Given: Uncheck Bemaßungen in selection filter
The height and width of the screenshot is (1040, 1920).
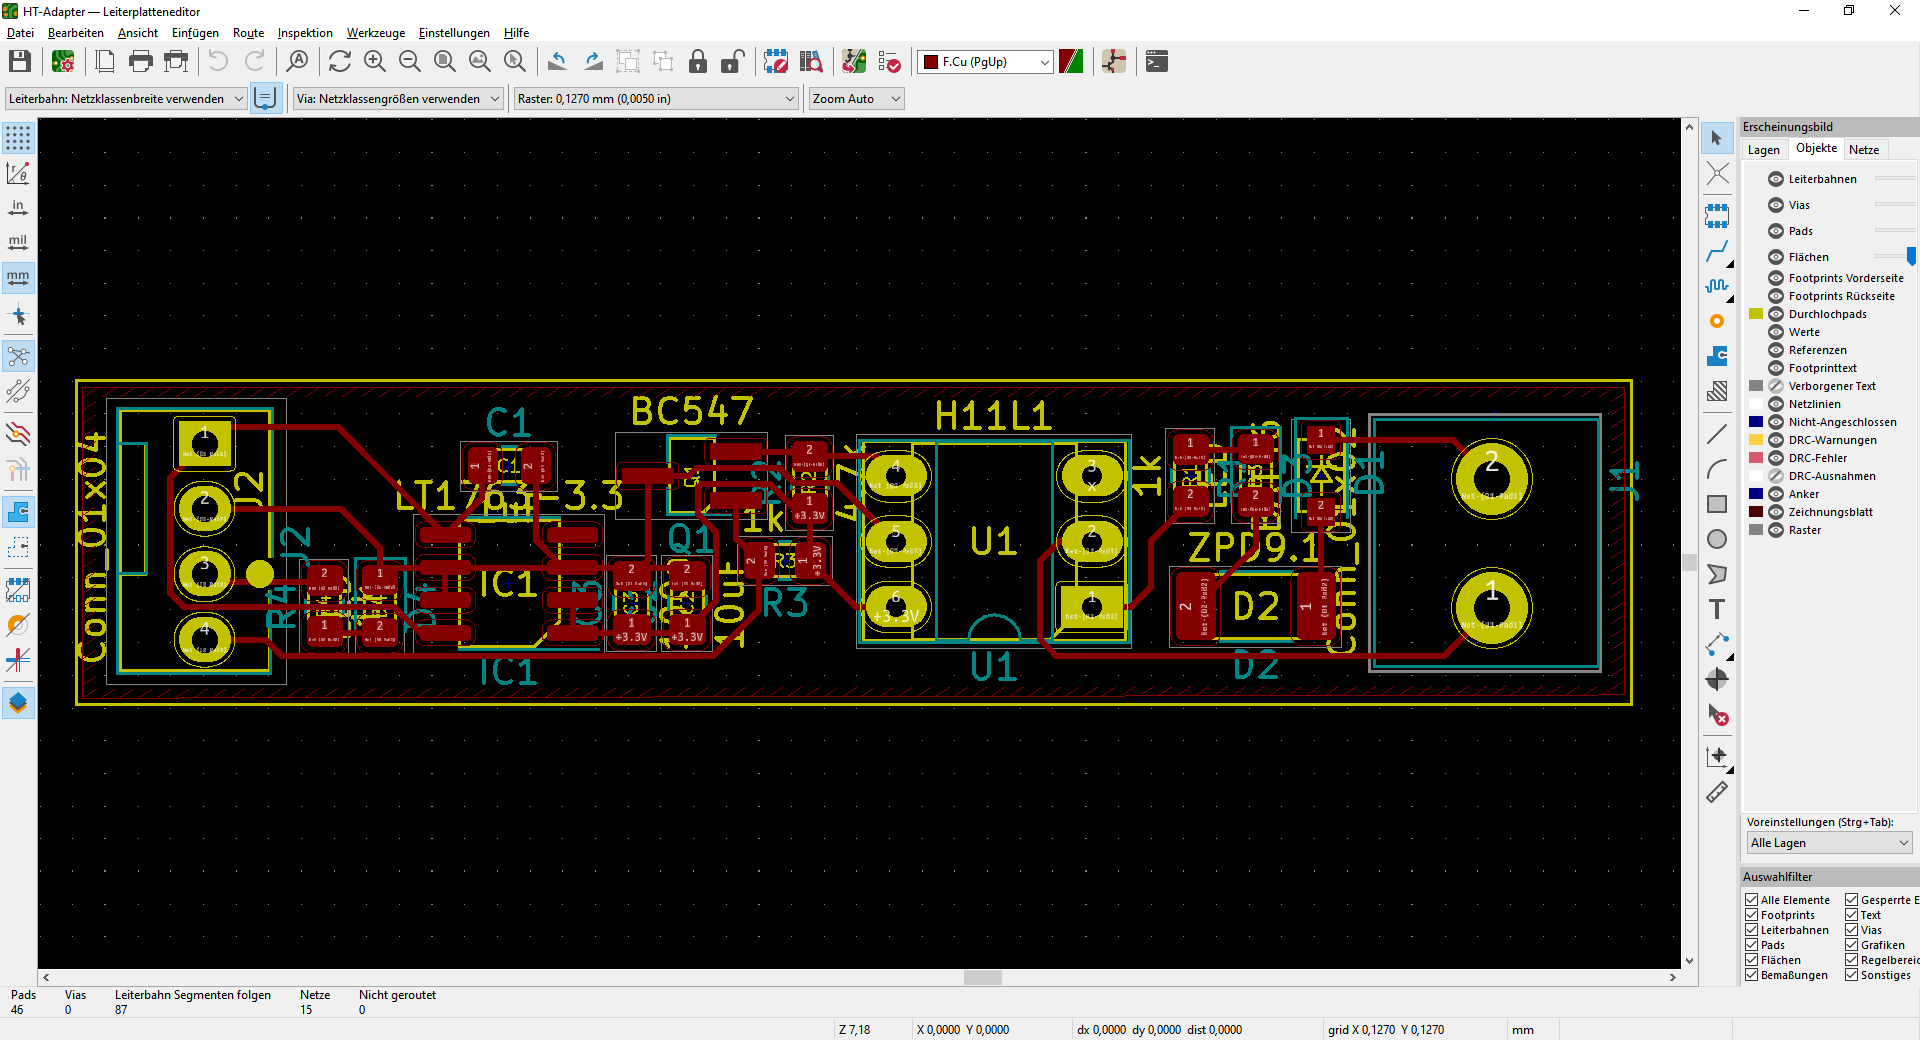Looking at the screenshot, I should coord(1752,975).
